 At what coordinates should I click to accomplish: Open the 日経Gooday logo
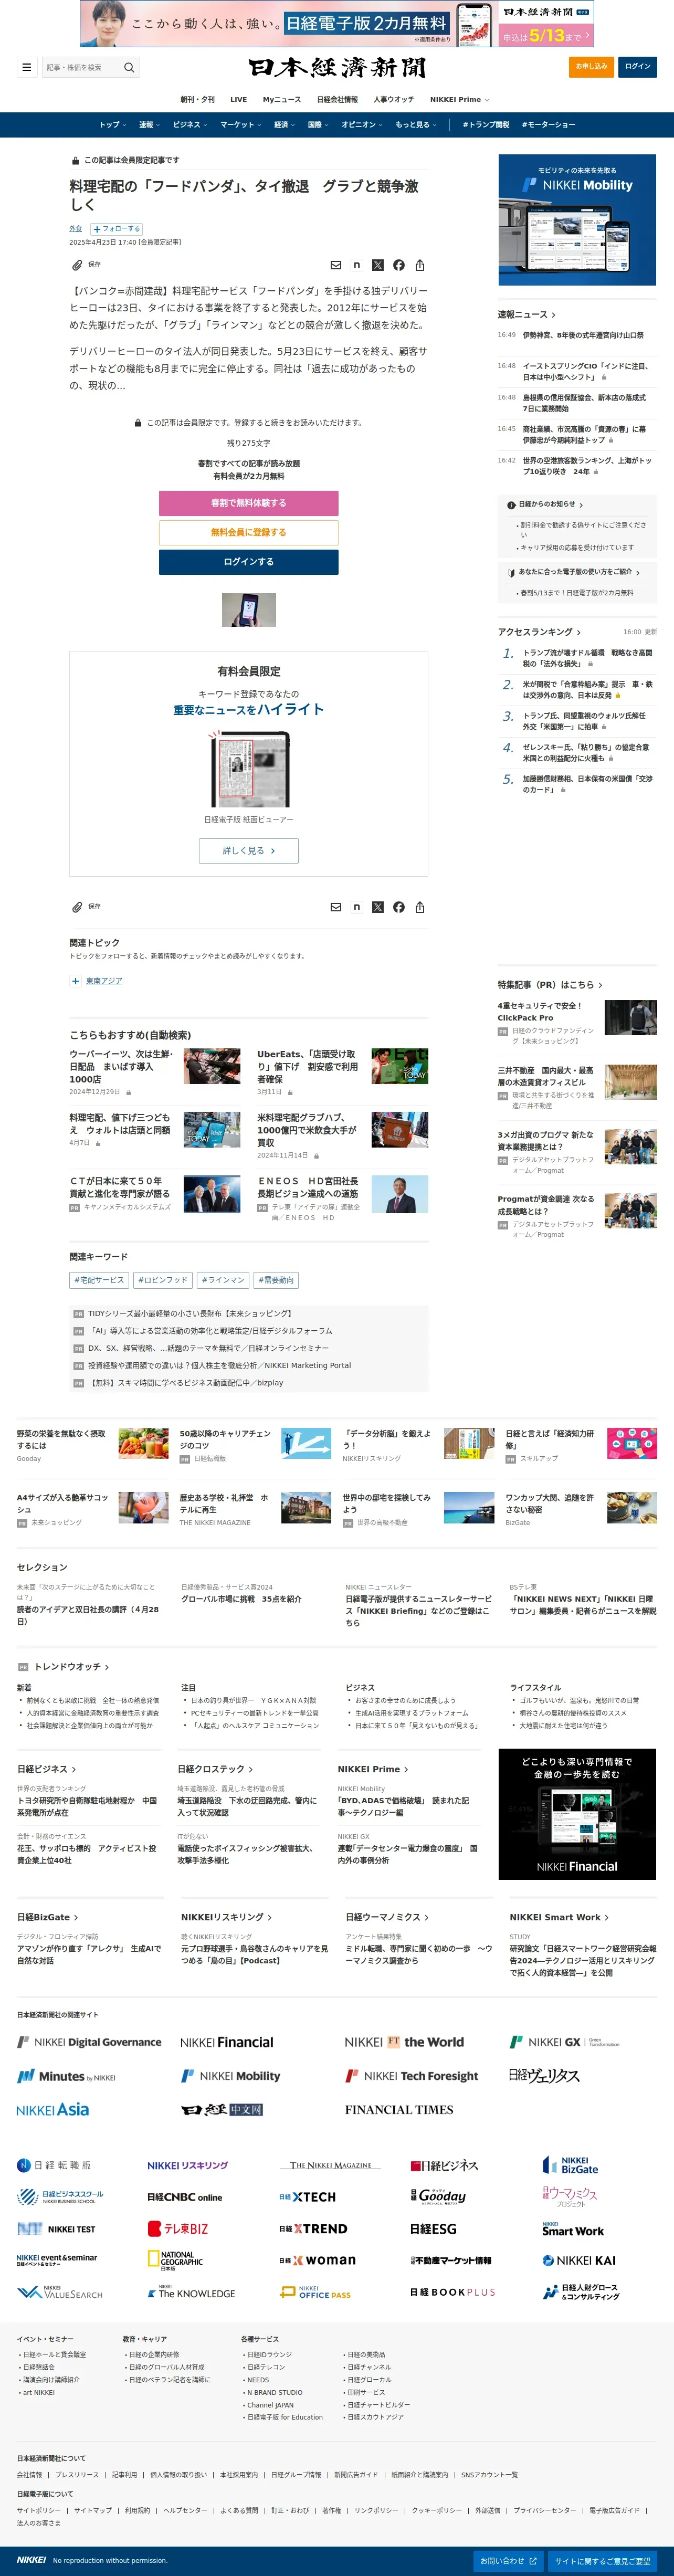coord(438,2196)
